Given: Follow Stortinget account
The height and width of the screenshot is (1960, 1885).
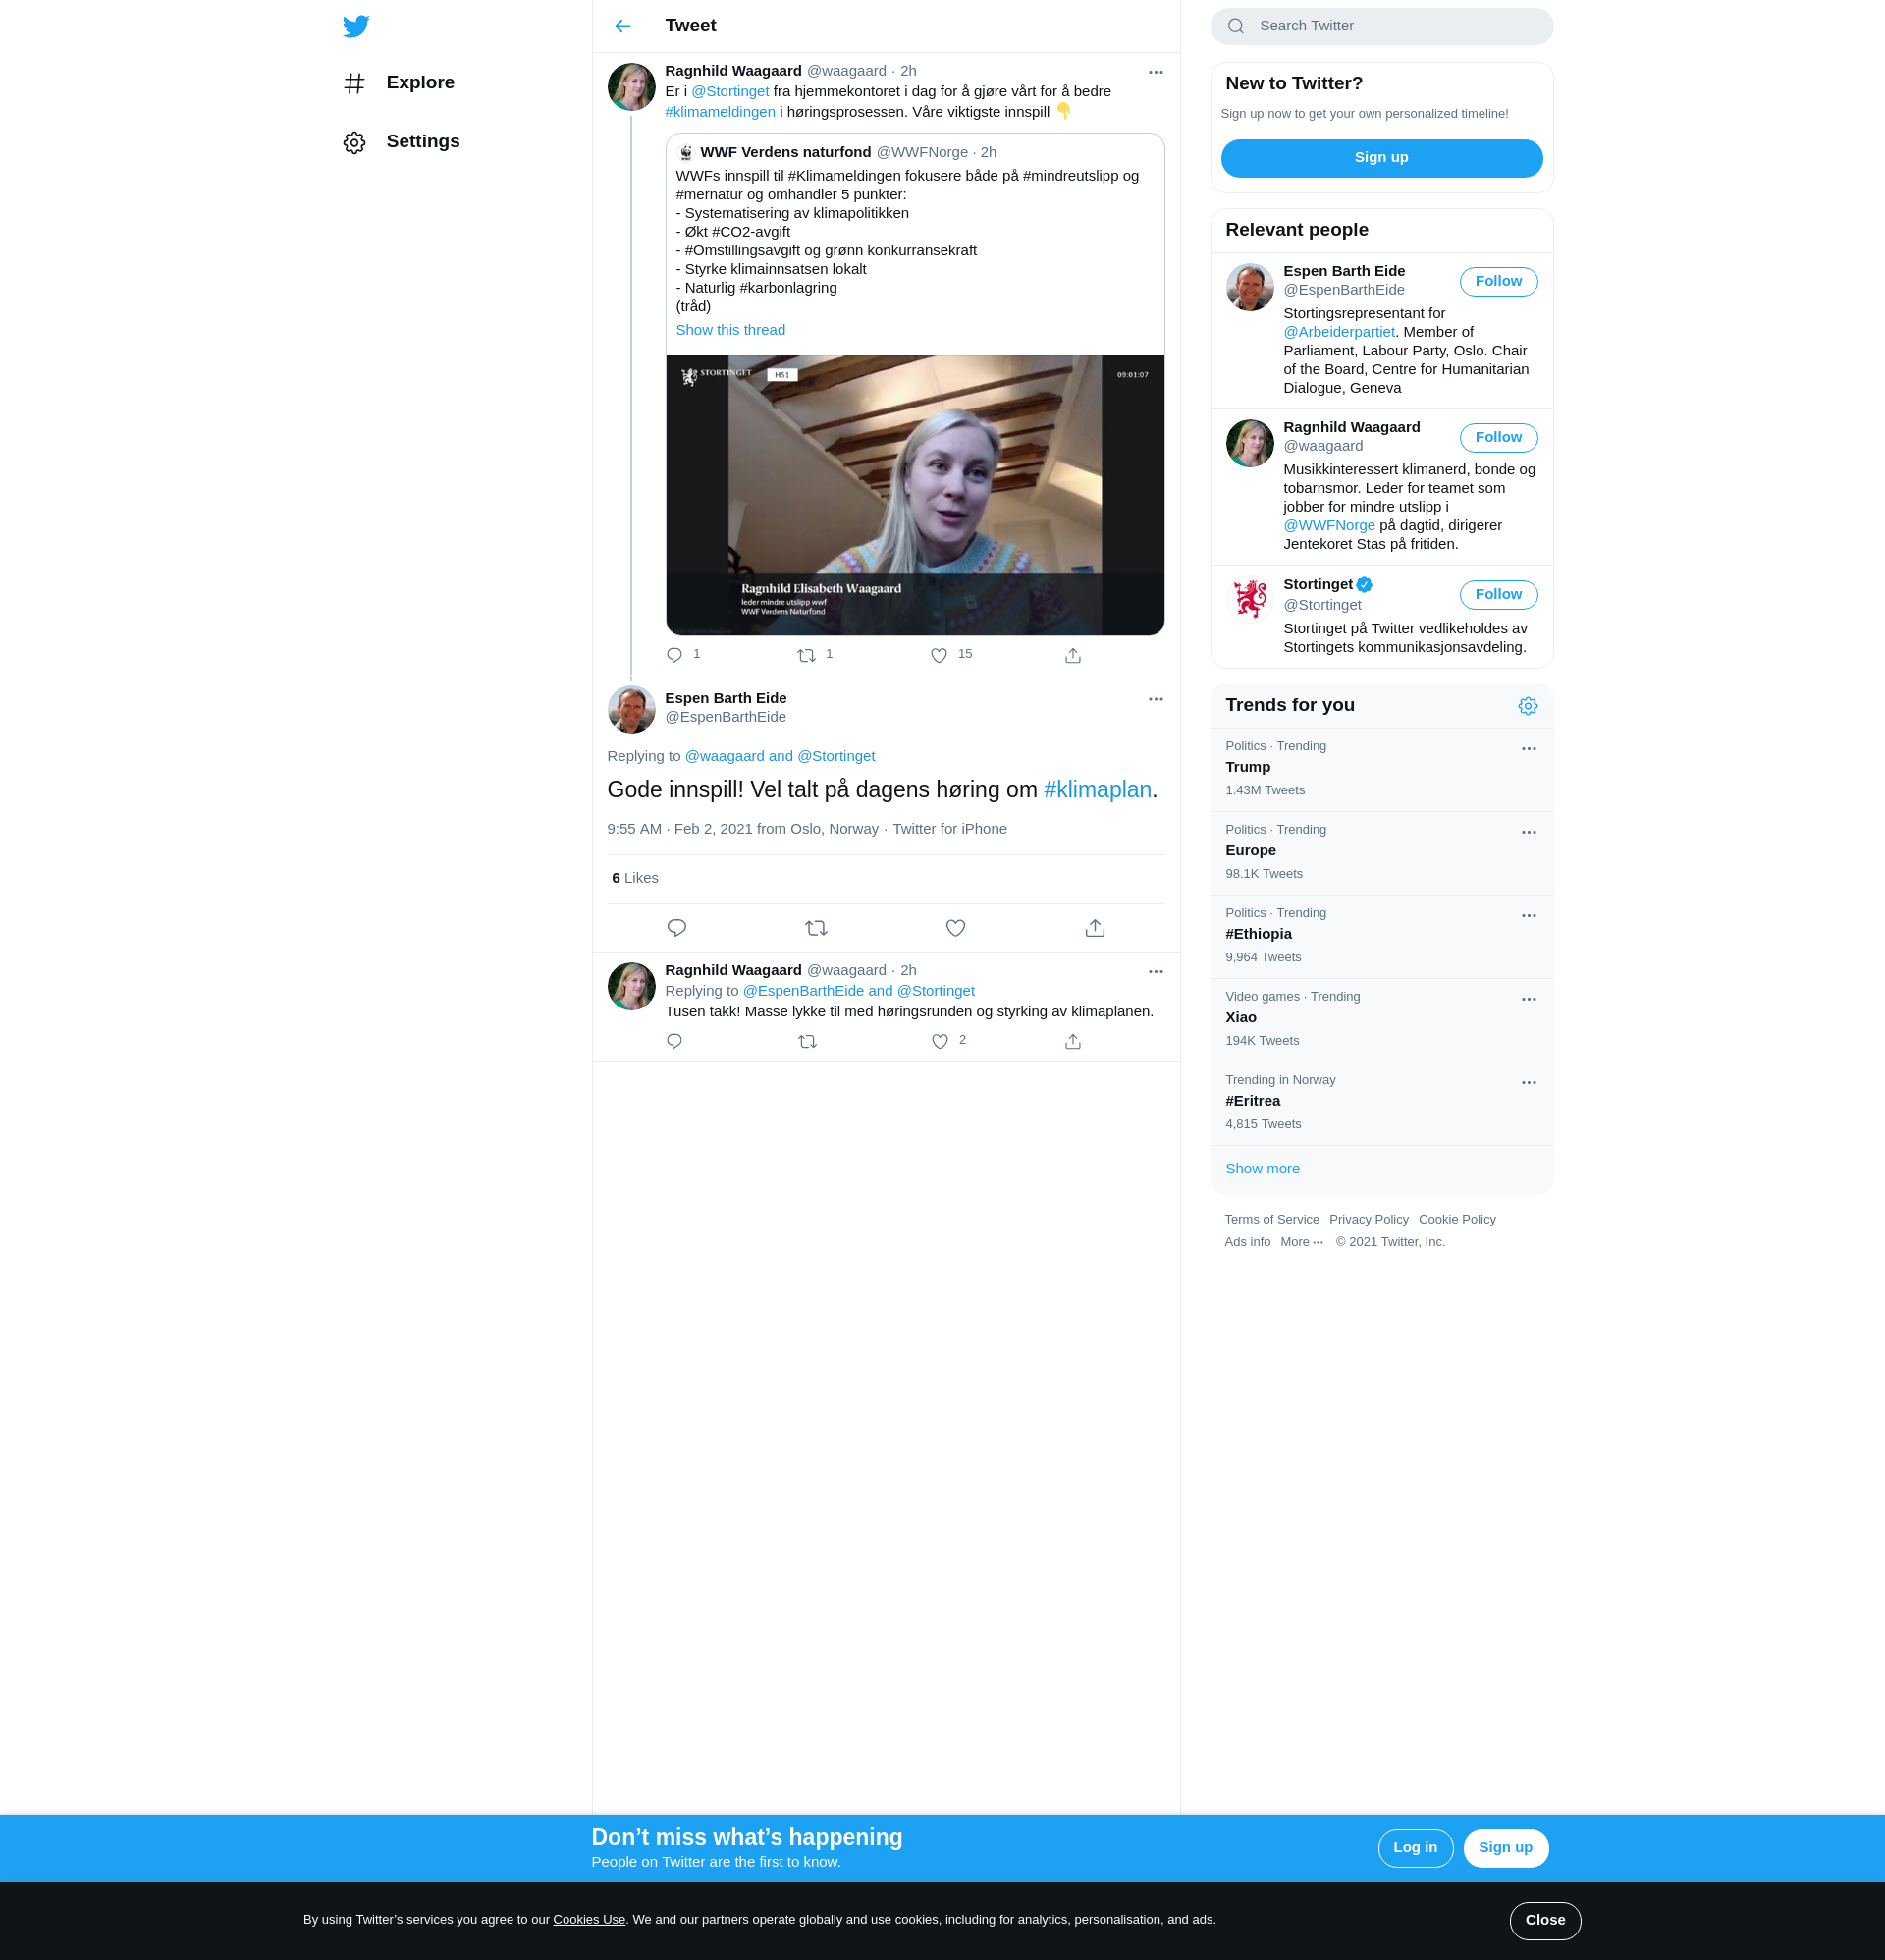Looking at the screenshot, I should click(x=1497, y=594).
